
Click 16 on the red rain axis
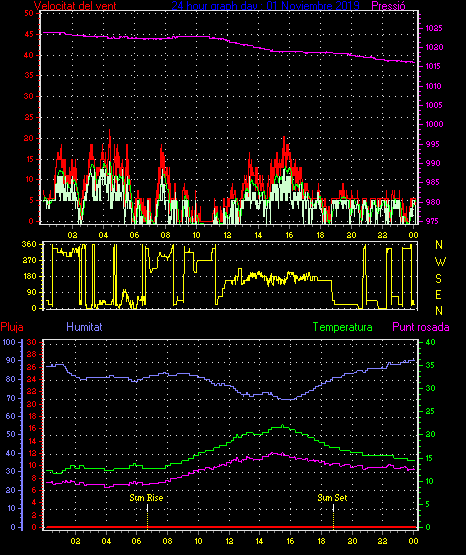pyautogui.click(x=32, y=428)
